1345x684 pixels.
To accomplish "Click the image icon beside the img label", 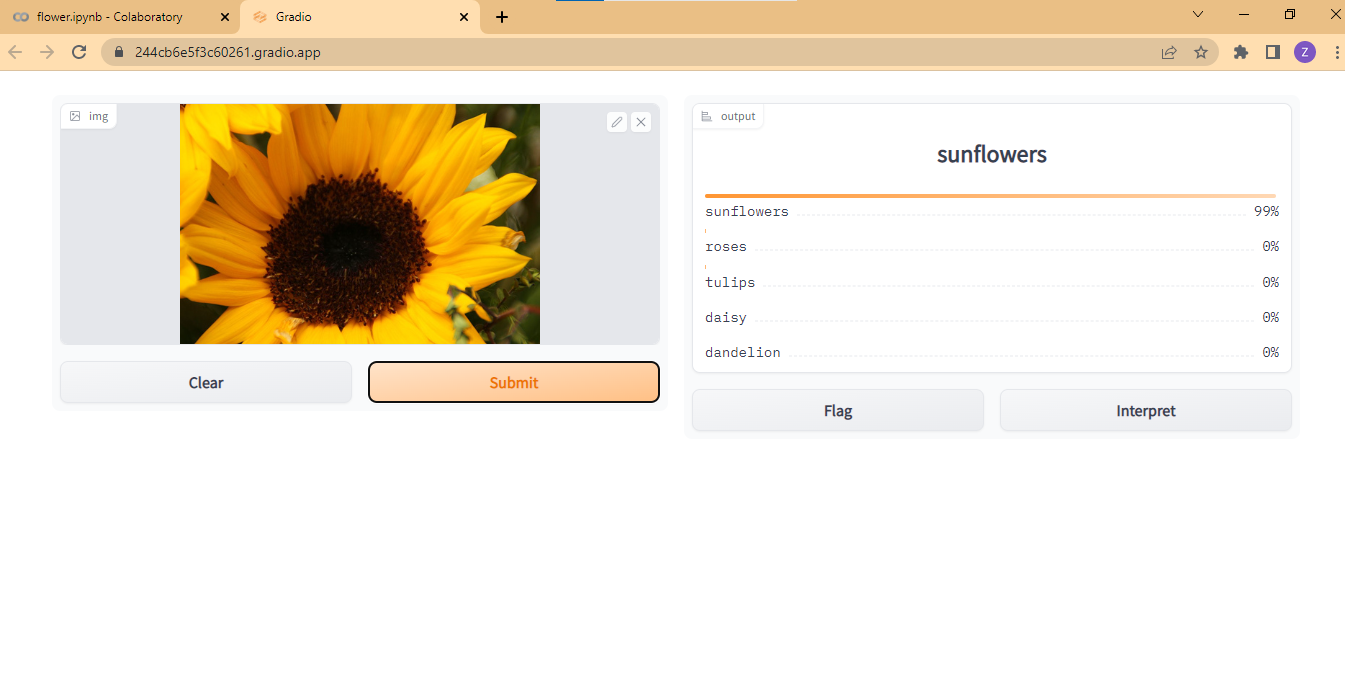I will (x=75, y=116).
